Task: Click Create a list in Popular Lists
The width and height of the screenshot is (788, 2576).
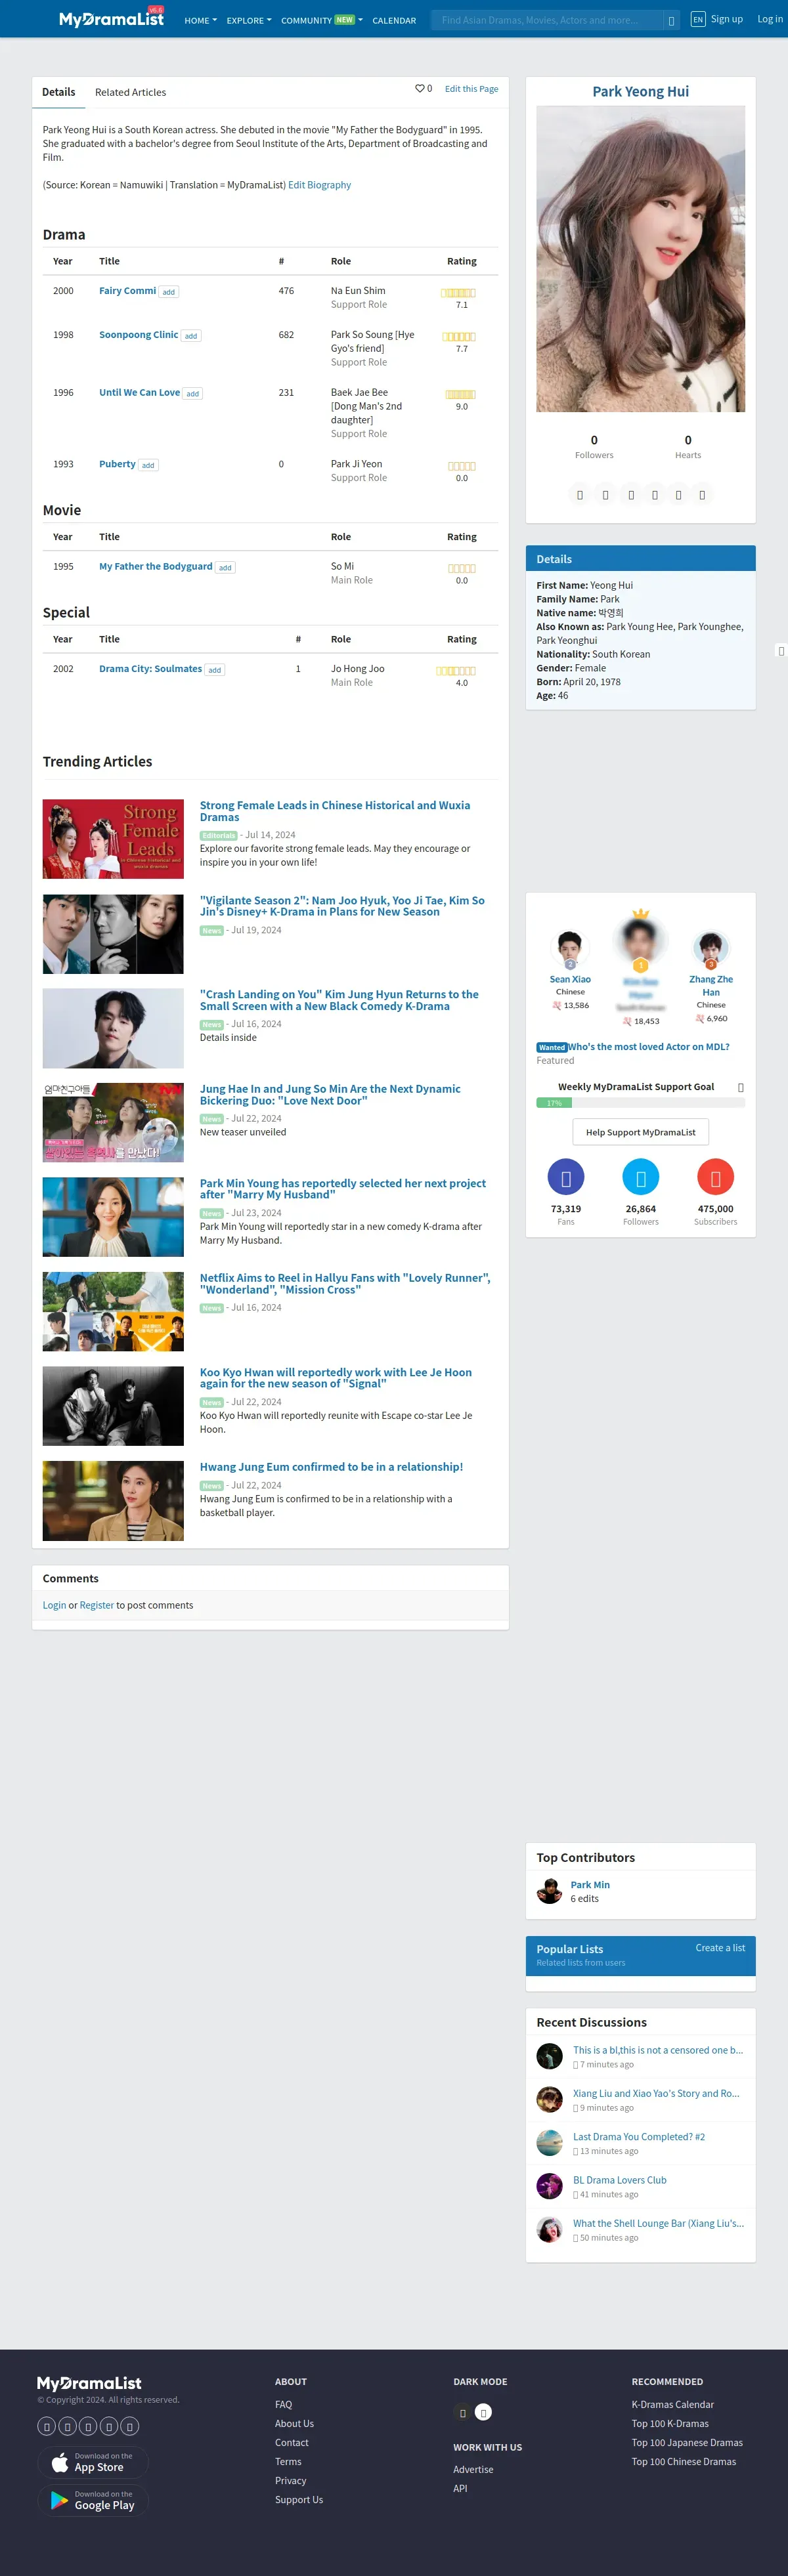Action: (720, 1947)
